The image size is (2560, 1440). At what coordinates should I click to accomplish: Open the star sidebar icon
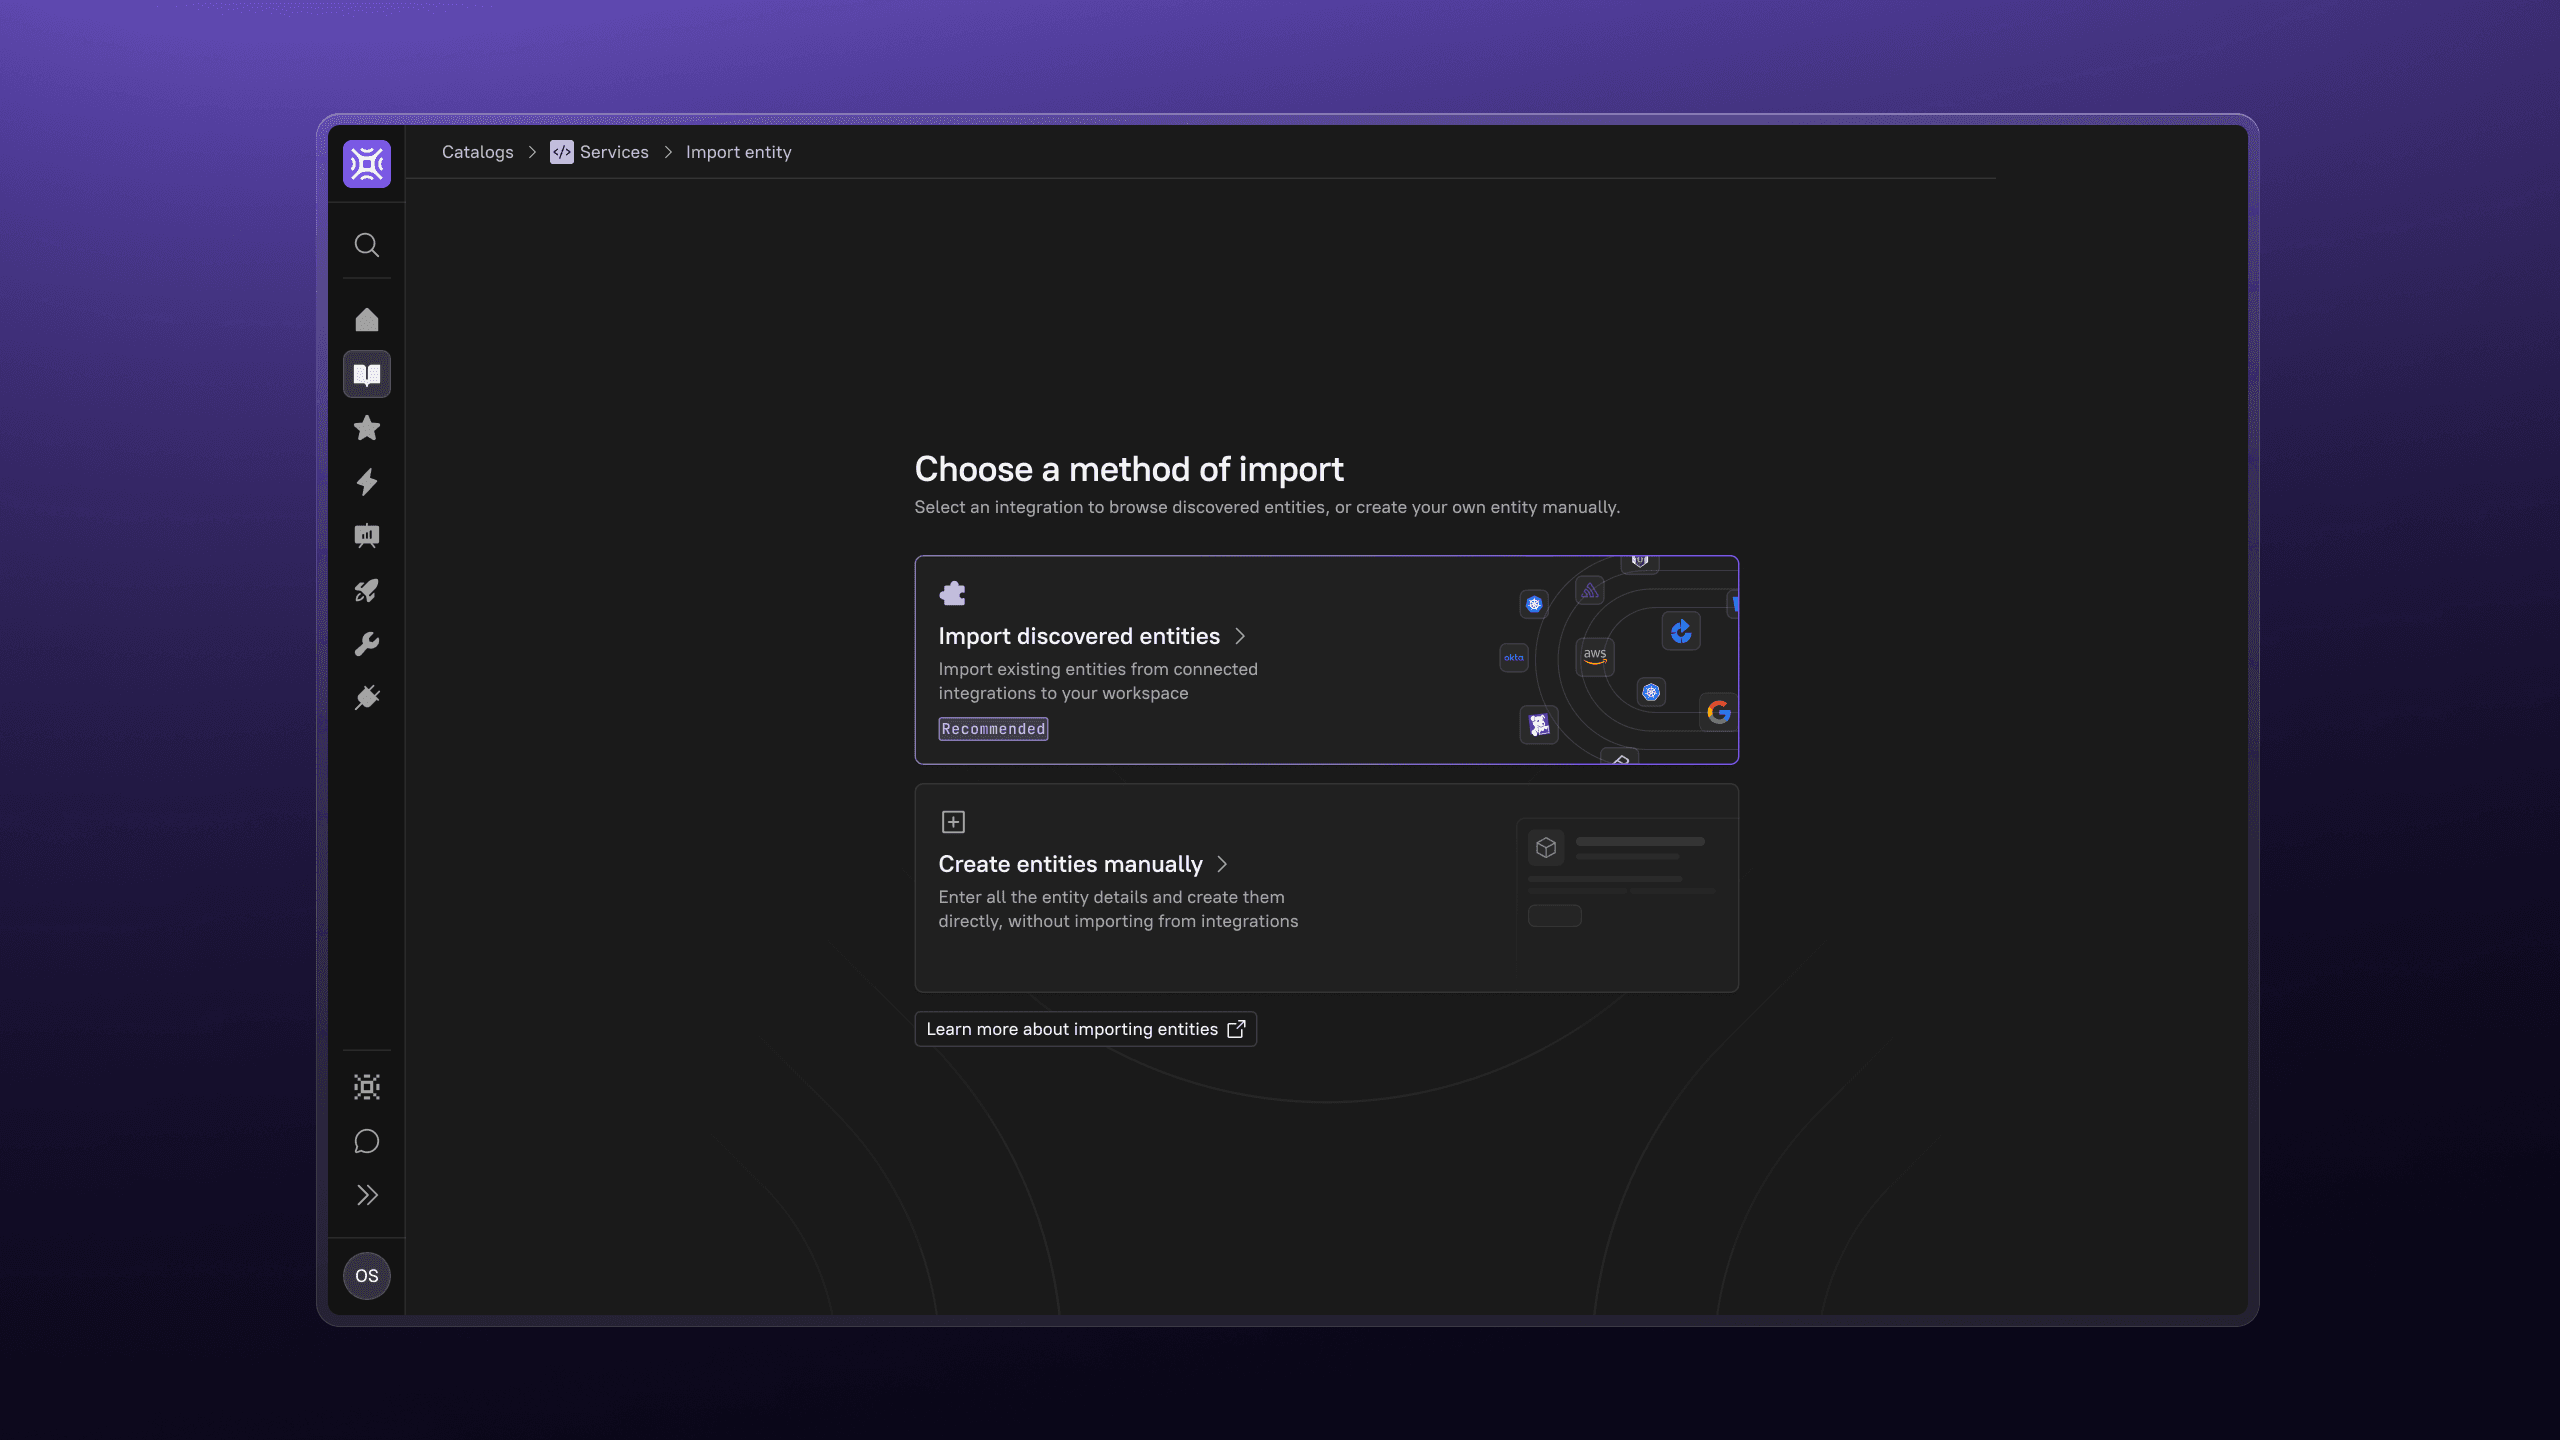(x=367, y=428)
